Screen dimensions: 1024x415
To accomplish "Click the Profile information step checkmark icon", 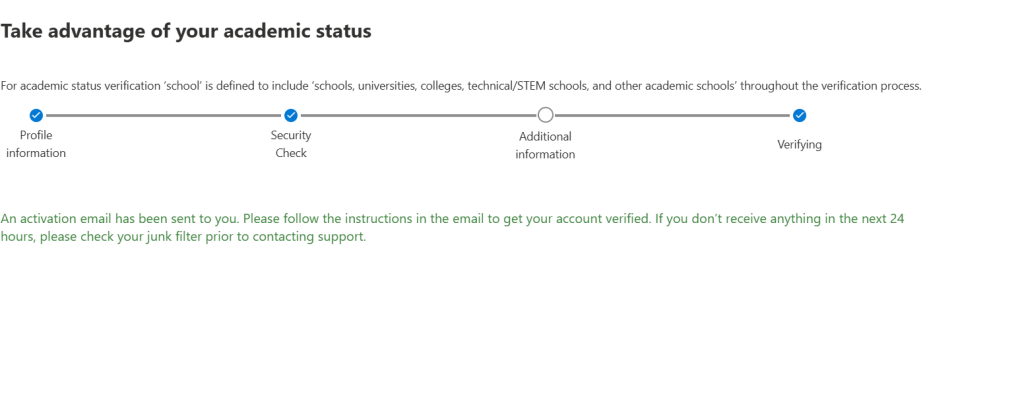I will pos(36,115).
